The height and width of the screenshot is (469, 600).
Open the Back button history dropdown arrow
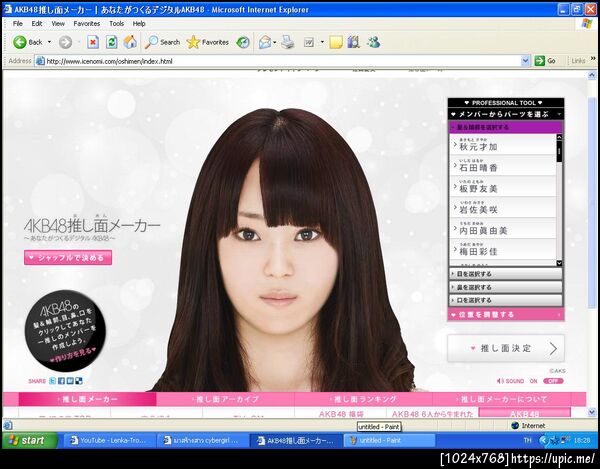click(49, 42)
